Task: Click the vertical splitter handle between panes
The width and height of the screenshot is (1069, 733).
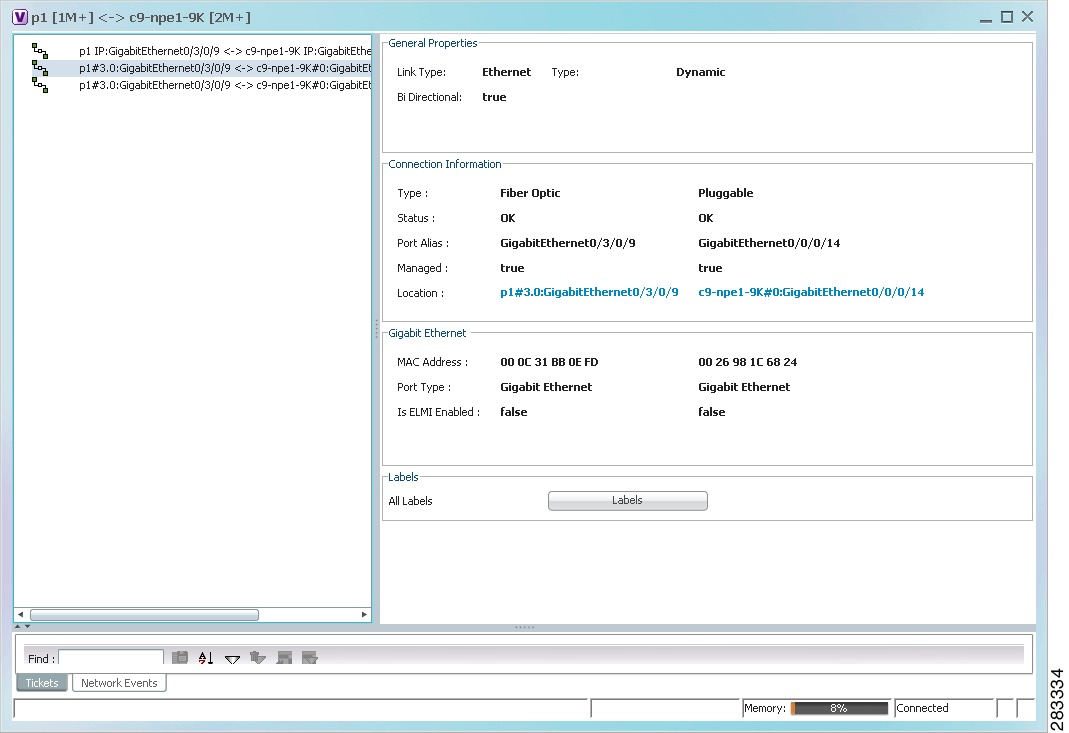Action: pyautogui.click(x=376, y=329)
